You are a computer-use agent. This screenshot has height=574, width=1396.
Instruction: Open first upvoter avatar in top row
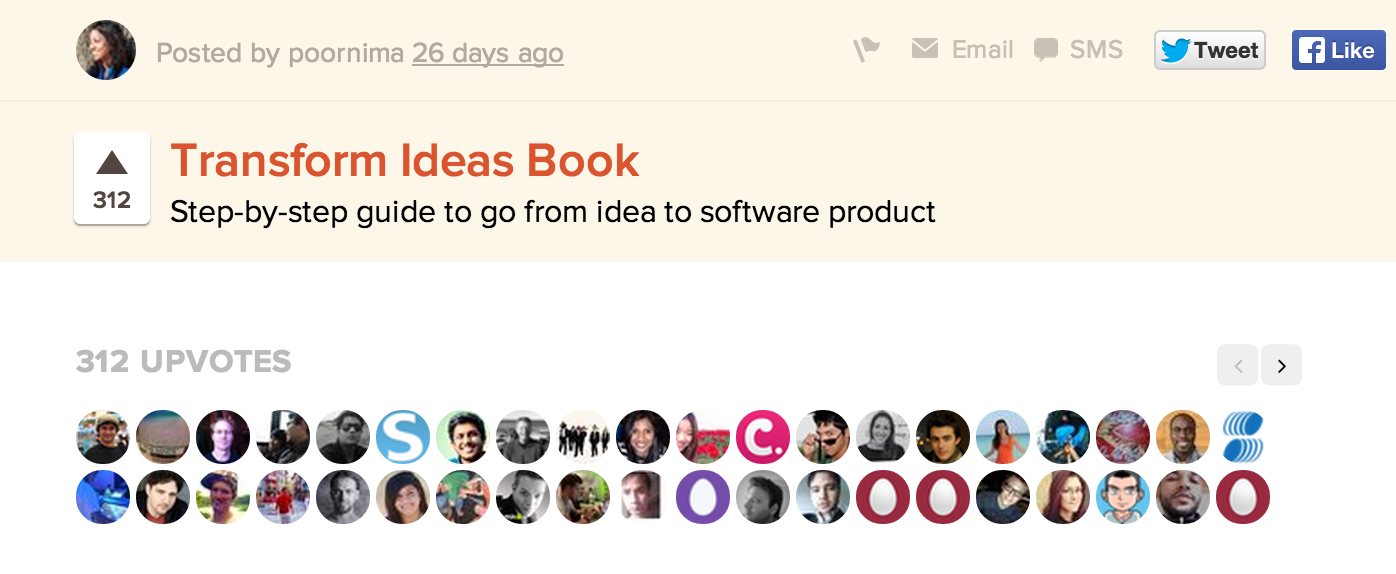103,437
